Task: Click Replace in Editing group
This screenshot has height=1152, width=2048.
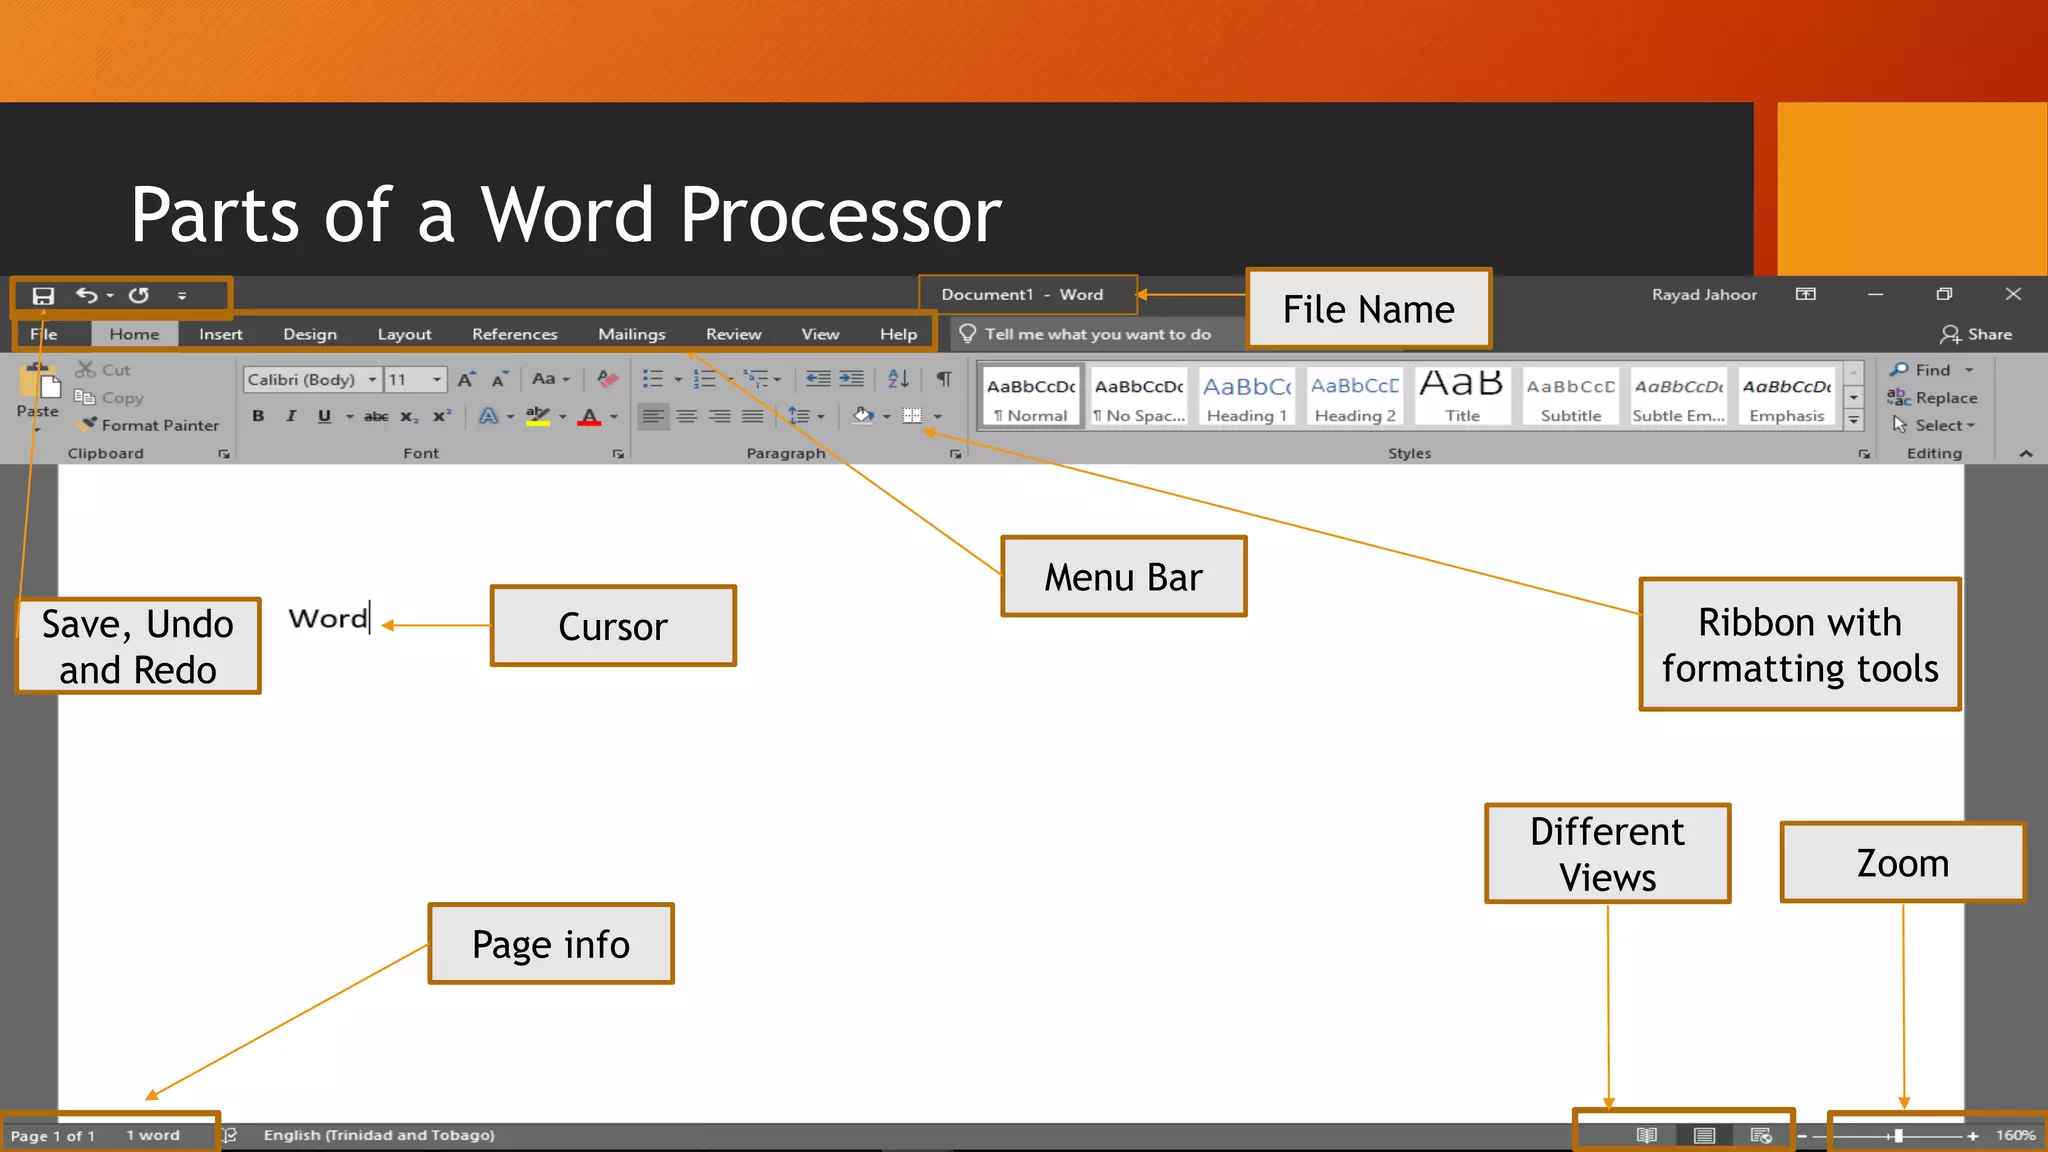Action: tap(1934, 398)
